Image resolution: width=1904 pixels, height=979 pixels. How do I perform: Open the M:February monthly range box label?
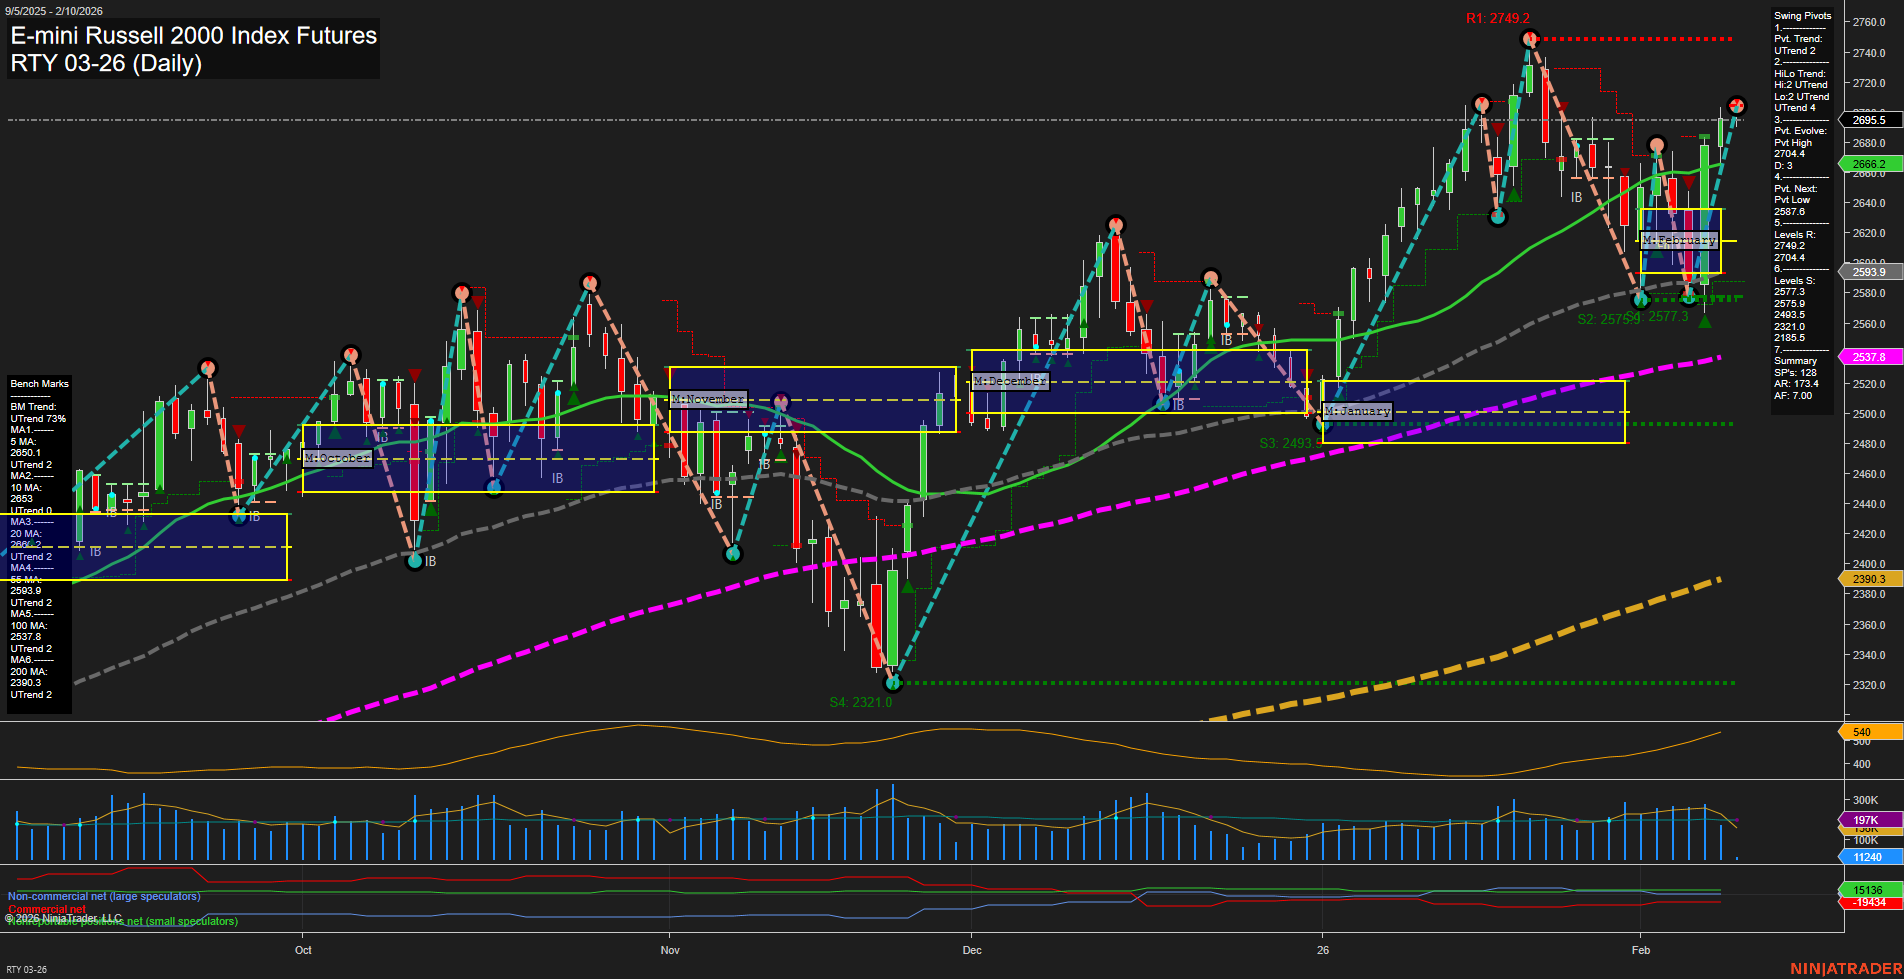click(1680, 240)
